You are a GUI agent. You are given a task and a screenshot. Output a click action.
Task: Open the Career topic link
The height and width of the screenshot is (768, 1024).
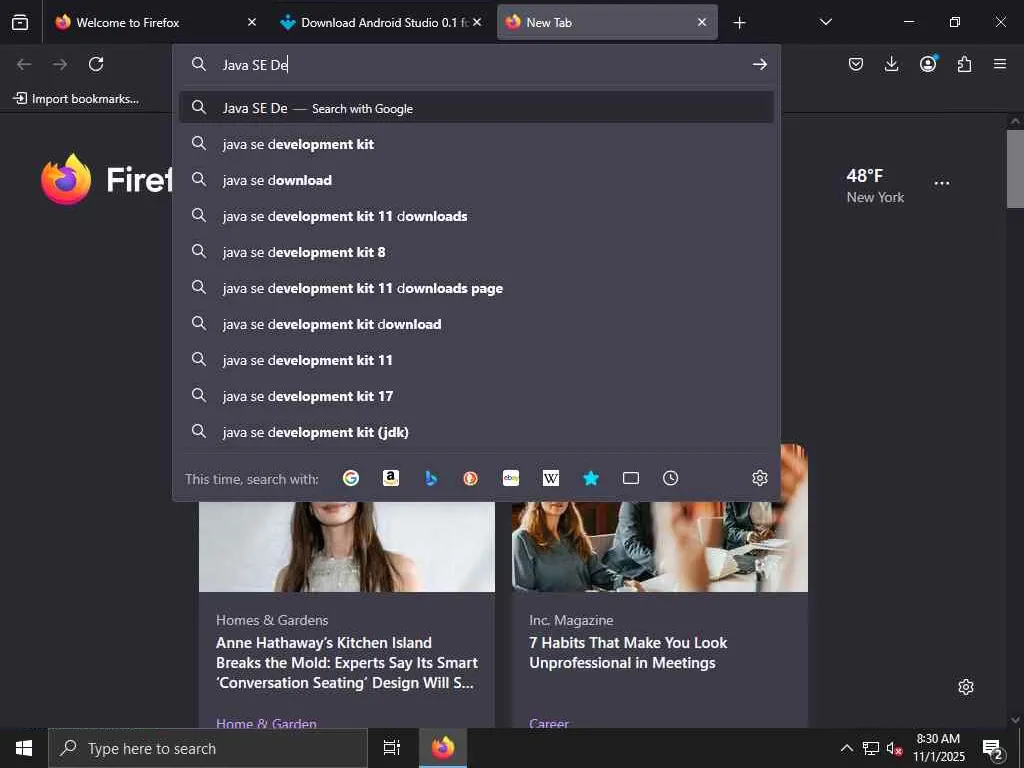click(549, 723)
